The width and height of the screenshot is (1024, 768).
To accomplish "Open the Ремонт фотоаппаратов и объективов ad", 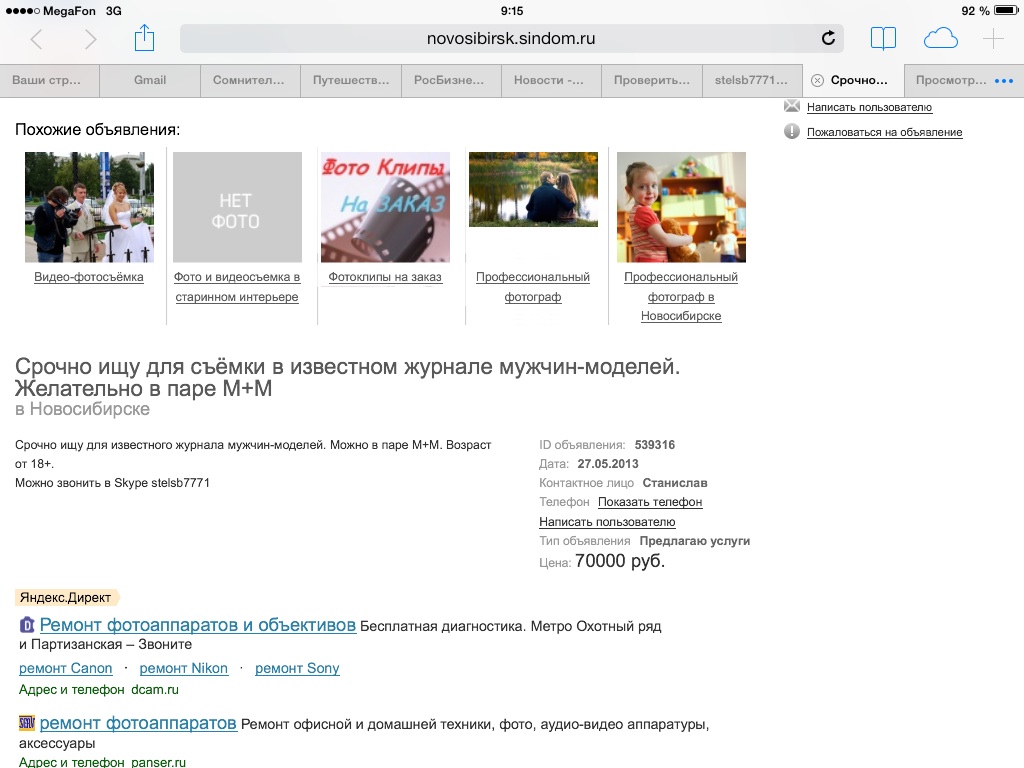I will 198,625.
